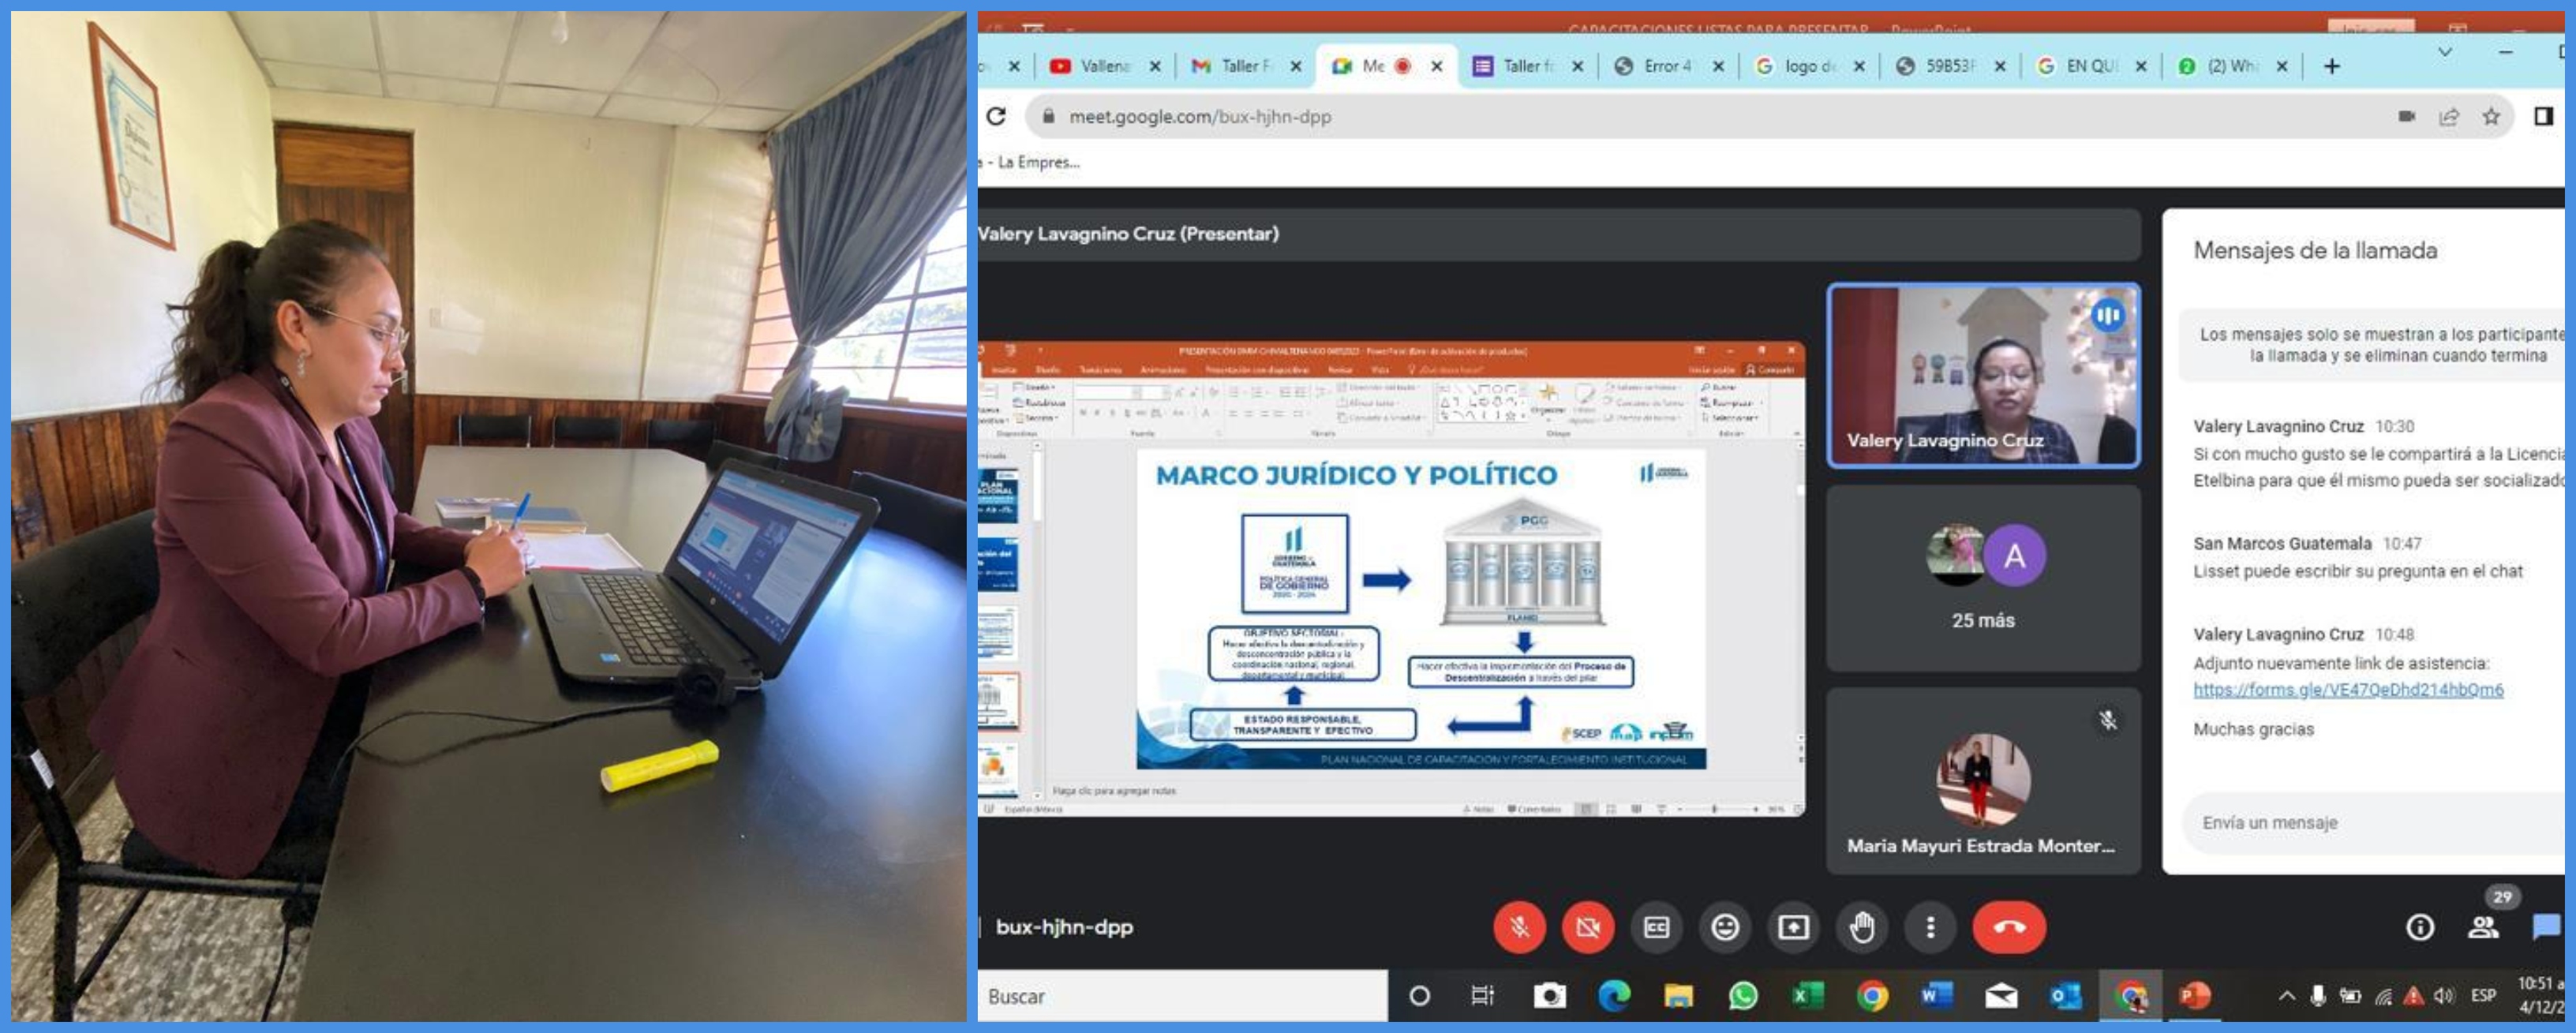Open the attendance forms.gle link
The image size is (2576, 1033).
[x=2347, y=689]
